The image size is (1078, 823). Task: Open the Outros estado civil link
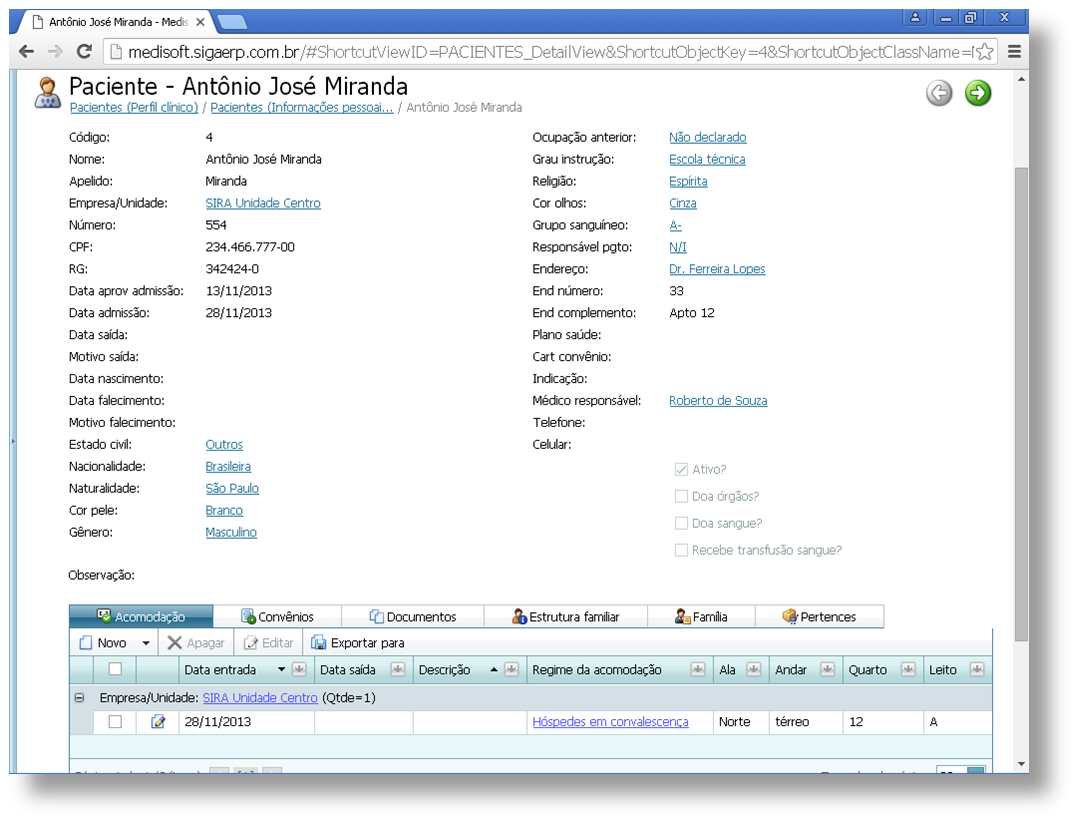point(224,444)
